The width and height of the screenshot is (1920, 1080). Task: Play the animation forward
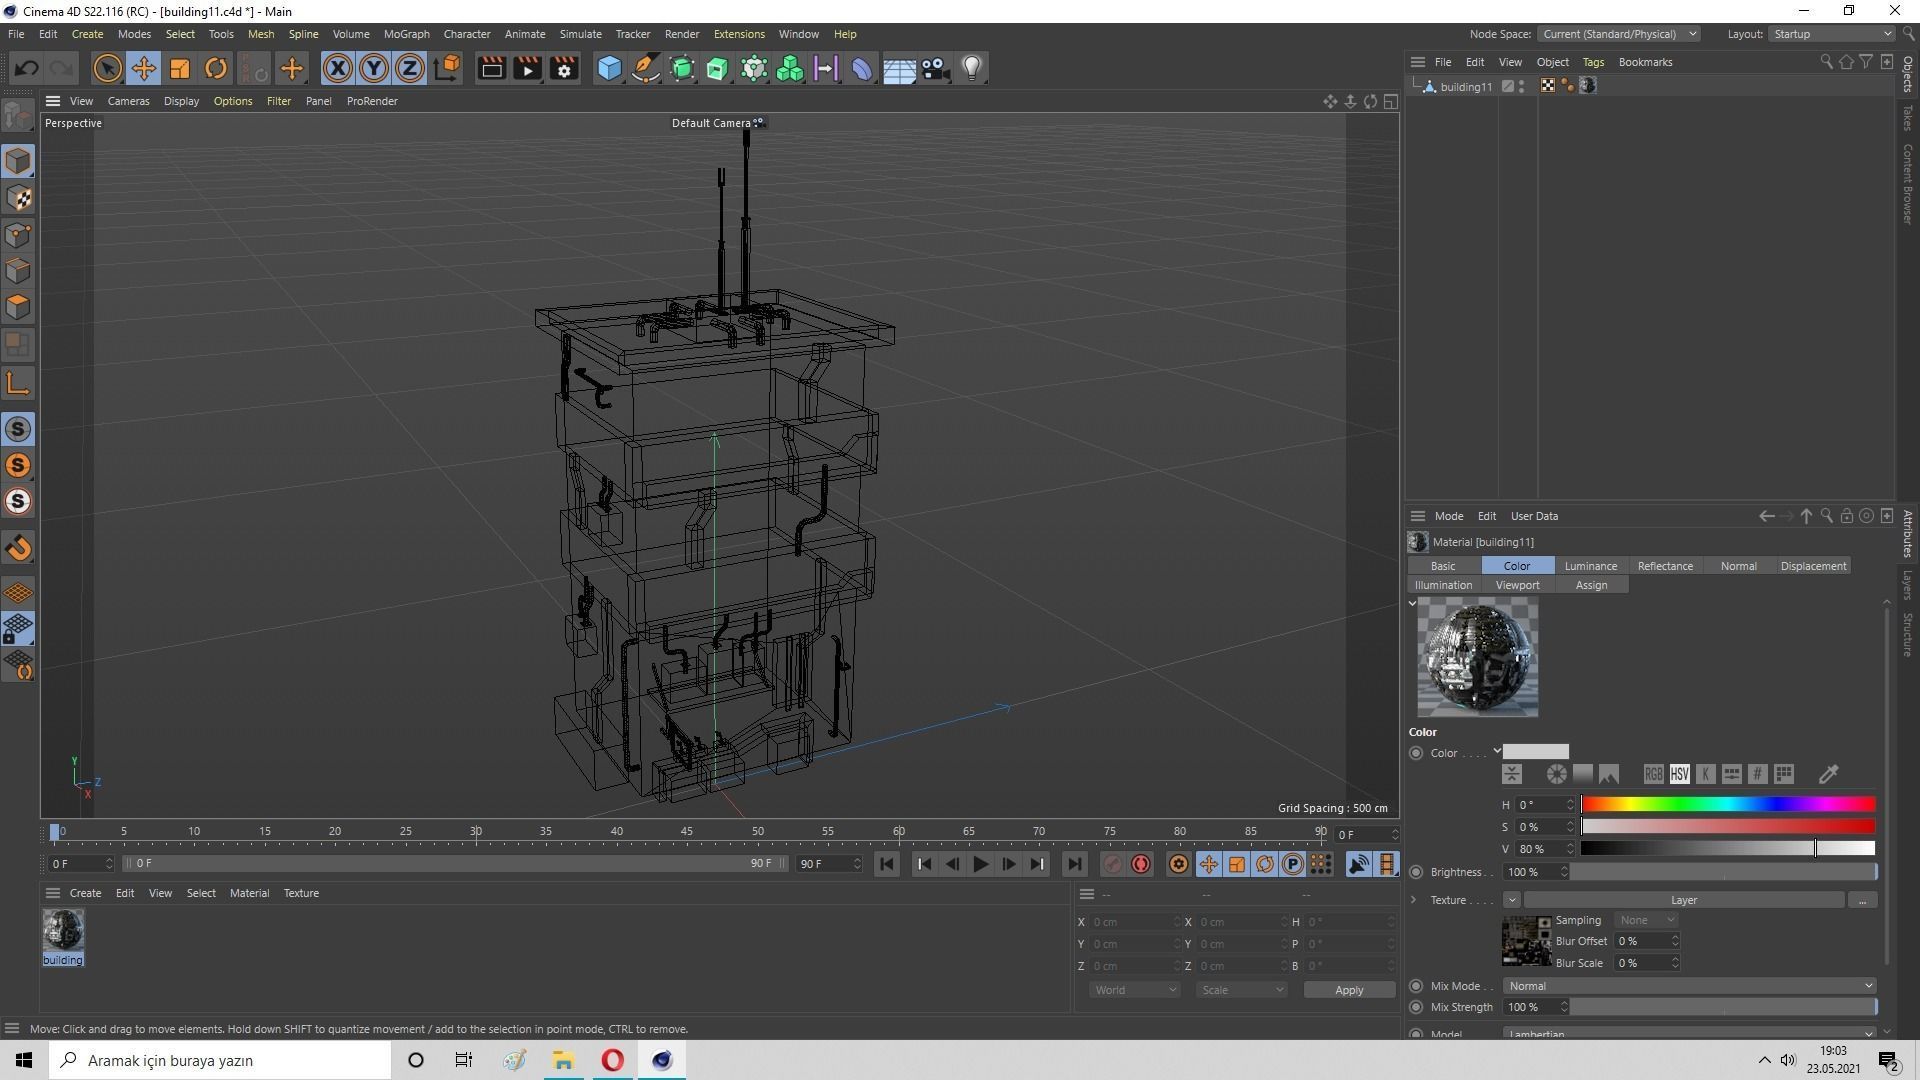tap(980, 864)
